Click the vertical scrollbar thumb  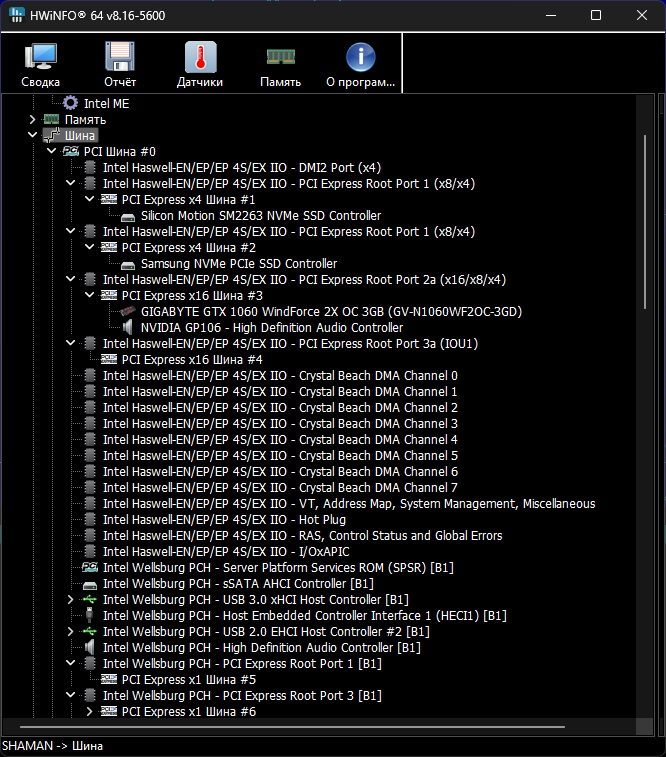(x=645, y=222)
